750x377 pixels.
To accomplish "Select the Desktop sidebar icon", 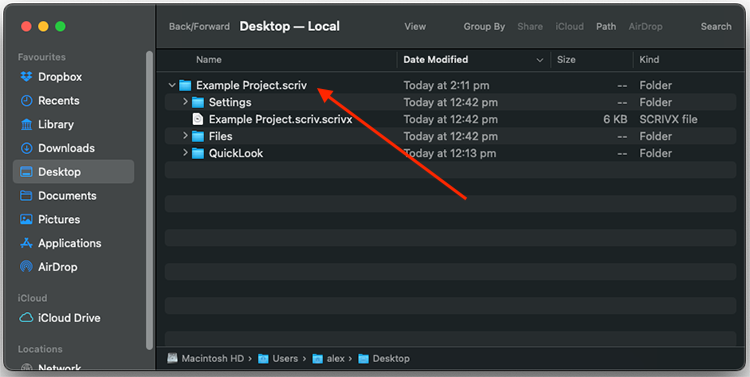I will pyautogui.click(x=26, y=172).
